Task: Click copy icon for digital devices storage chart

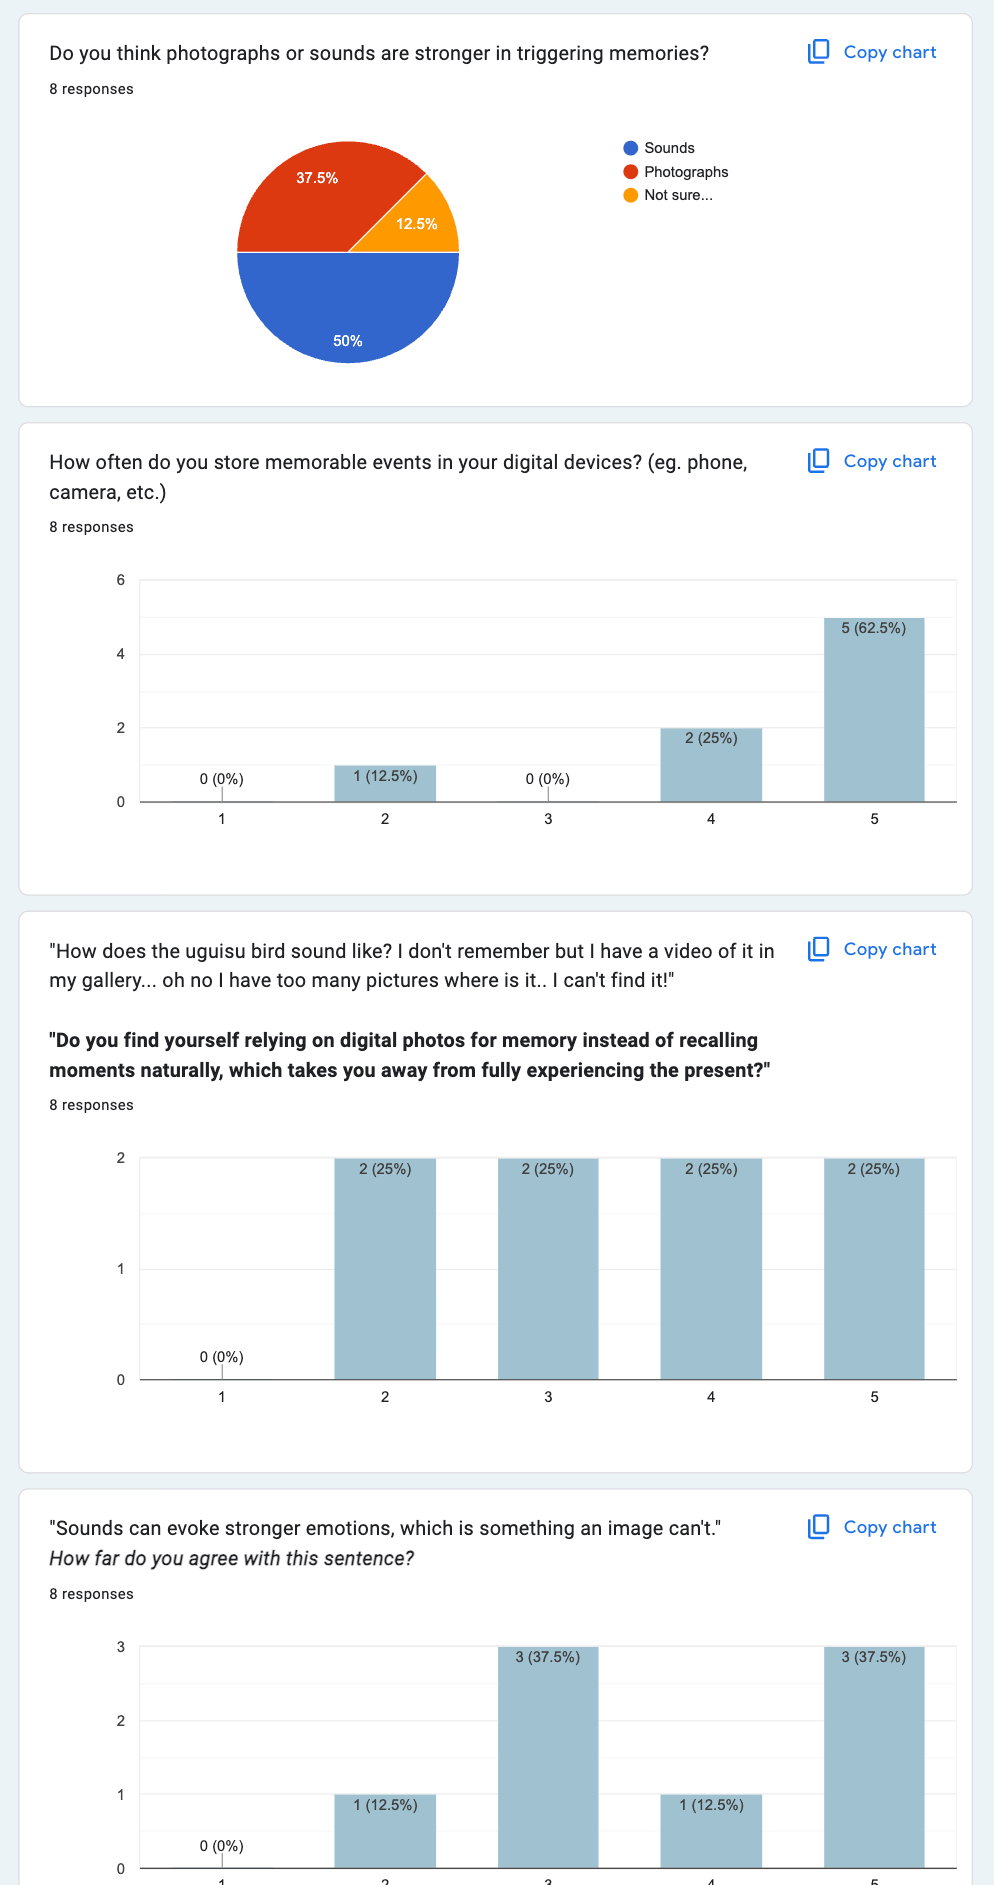Action: (819, 461)
